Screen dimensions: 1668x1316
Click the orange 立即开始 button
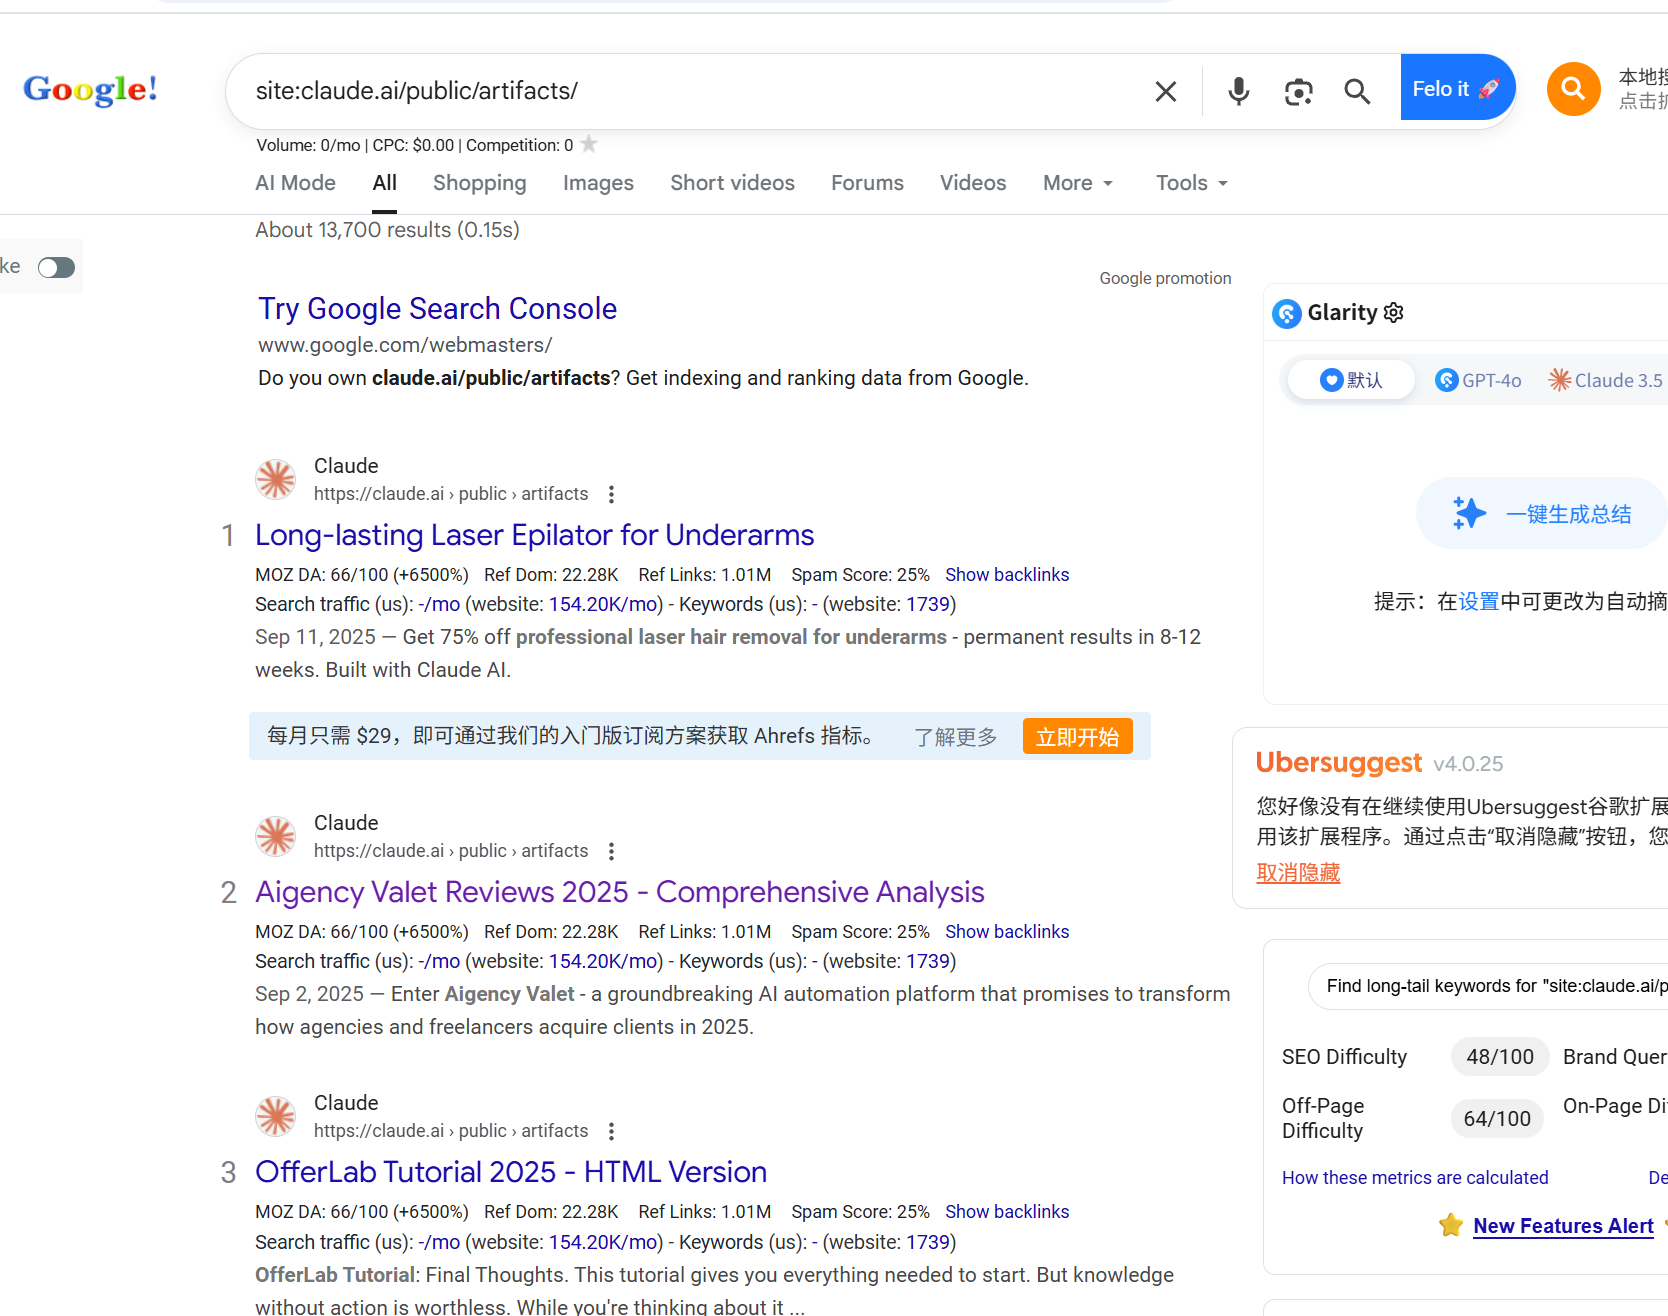coord(1077,737)
